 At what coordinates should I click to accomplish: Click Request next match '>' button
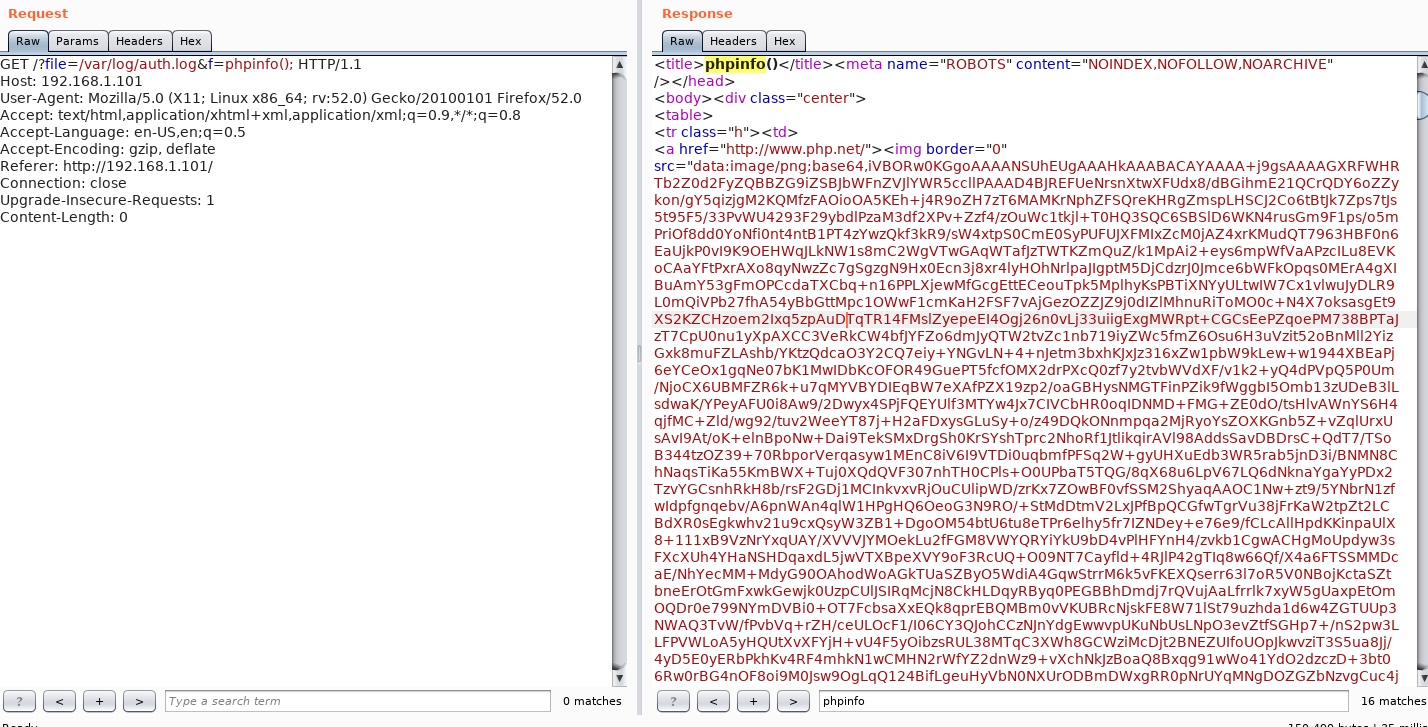click(x=139, y=701)
